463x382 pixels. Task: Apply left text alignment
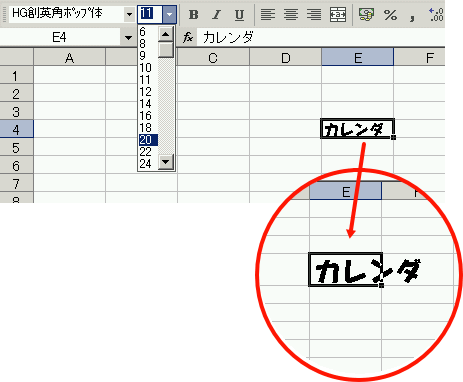click(x=268, y=15)
